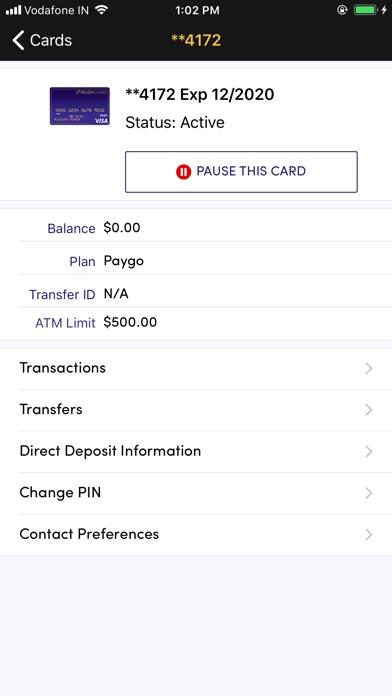Screen dimensions: 392x696
Task: Open the Change PIN menu item
Action: pyautogui.click(x=196, y=493)
